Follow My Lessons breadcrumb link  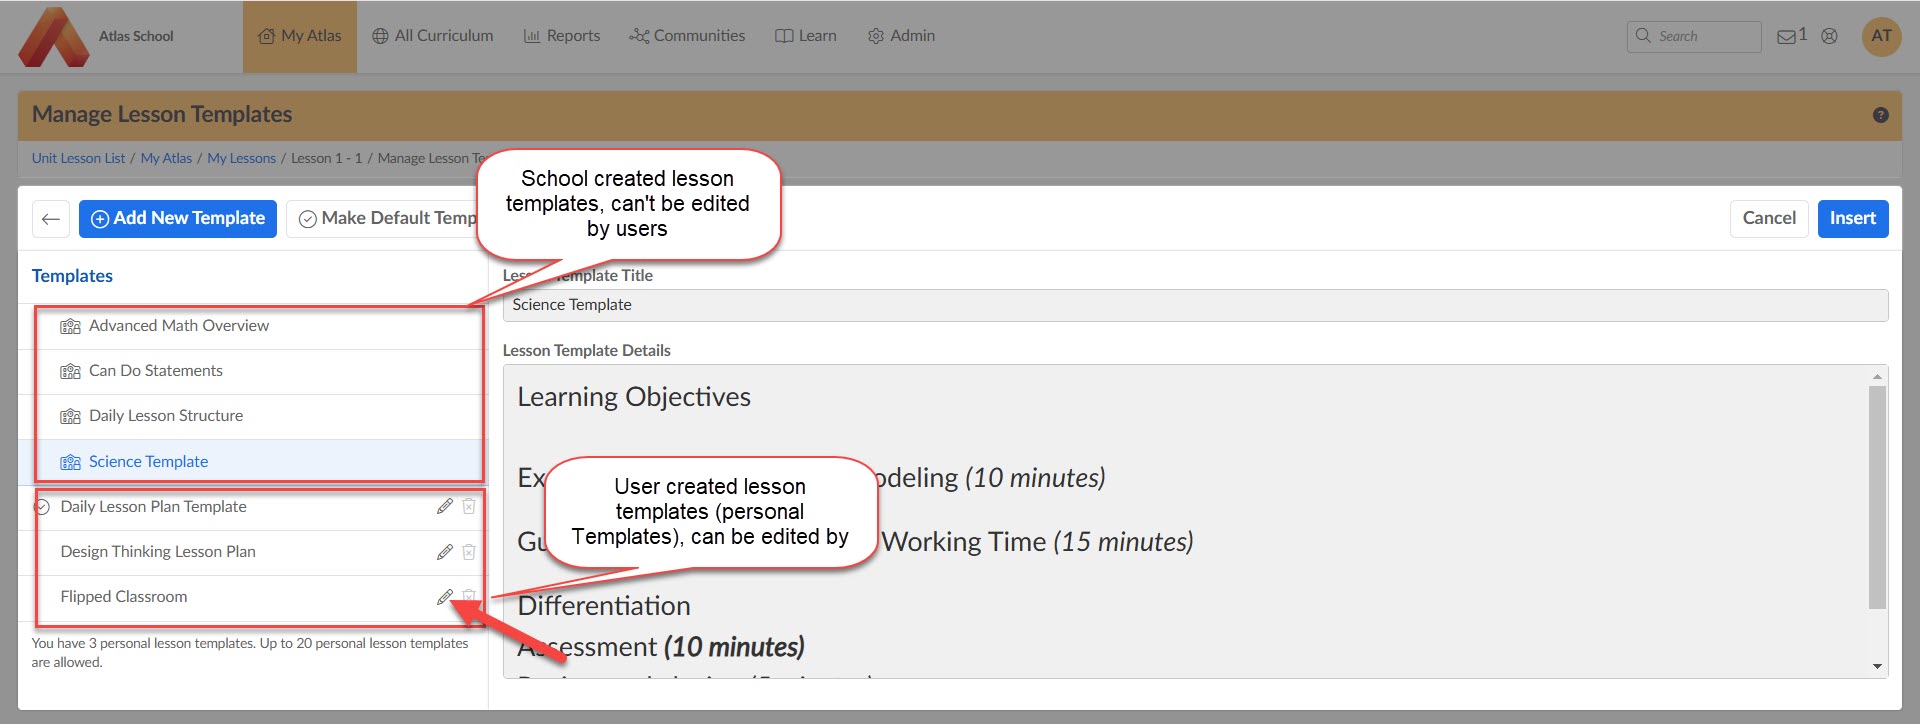coord(241,158)
